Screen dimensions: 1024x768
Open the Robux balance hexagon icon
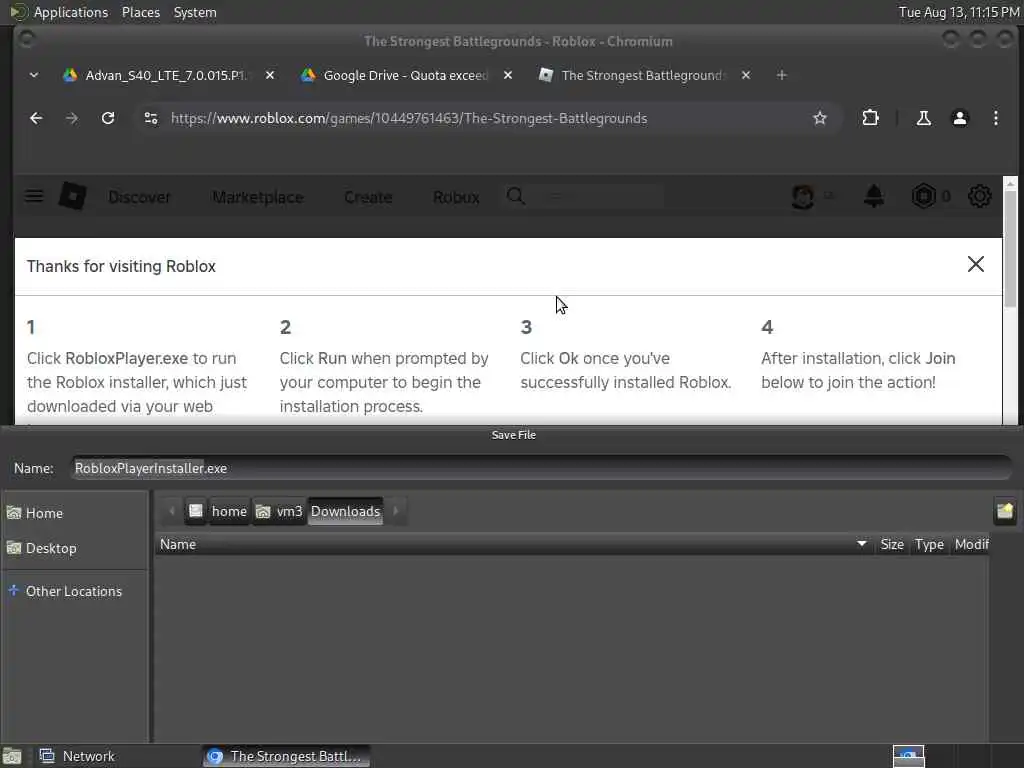(x=923, y=196)
